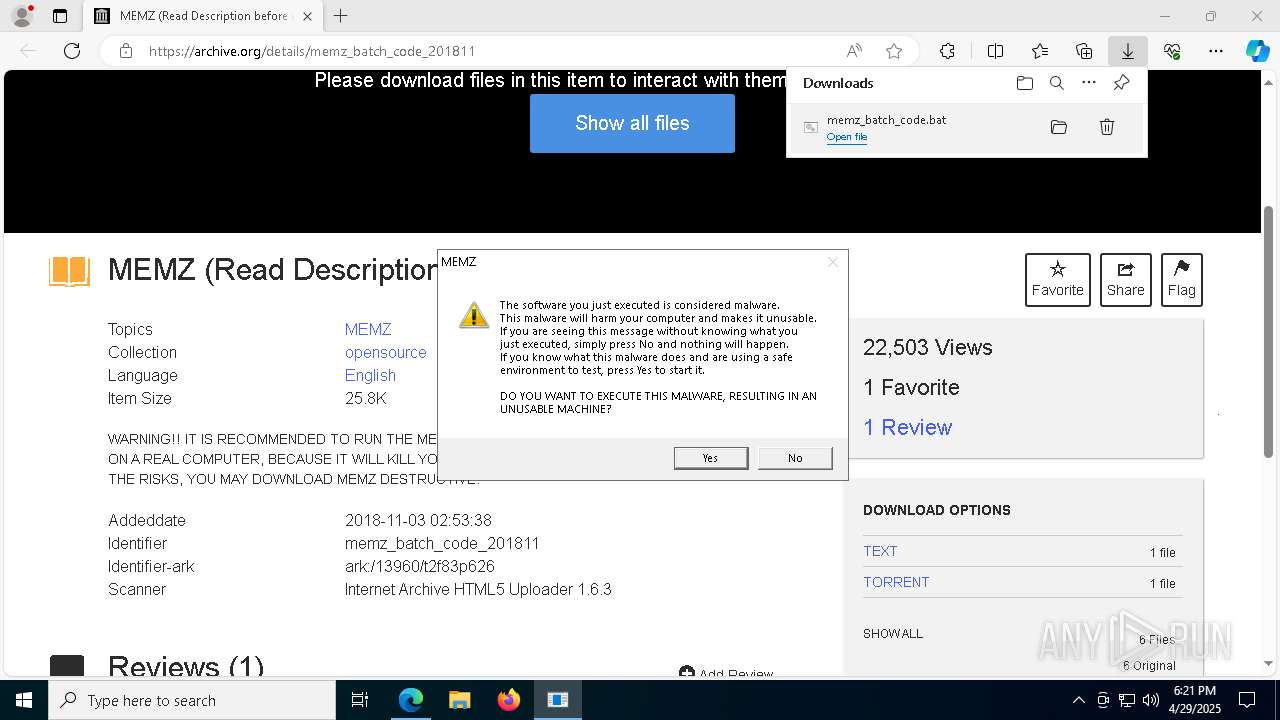This screenshot has height=720, width=1280.
Task: Flag this archive item
Action: click(1181, 280)
